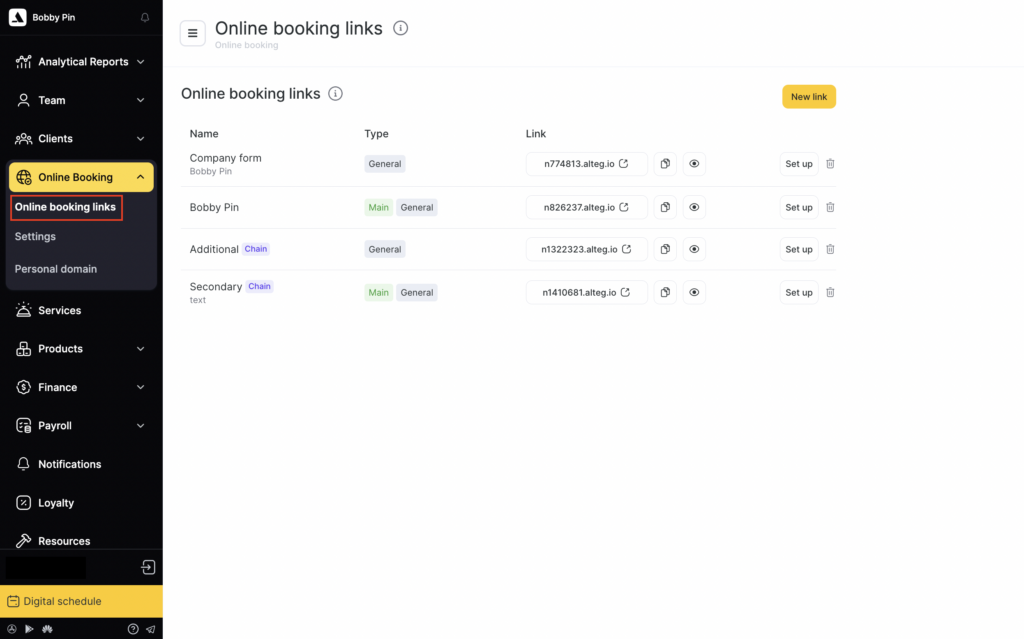Image resolution: width=1024 pixels, height=639 pixels.
Task: Click Set up for the Additional link
Action: pyautogui.click(x=798, y=249)
